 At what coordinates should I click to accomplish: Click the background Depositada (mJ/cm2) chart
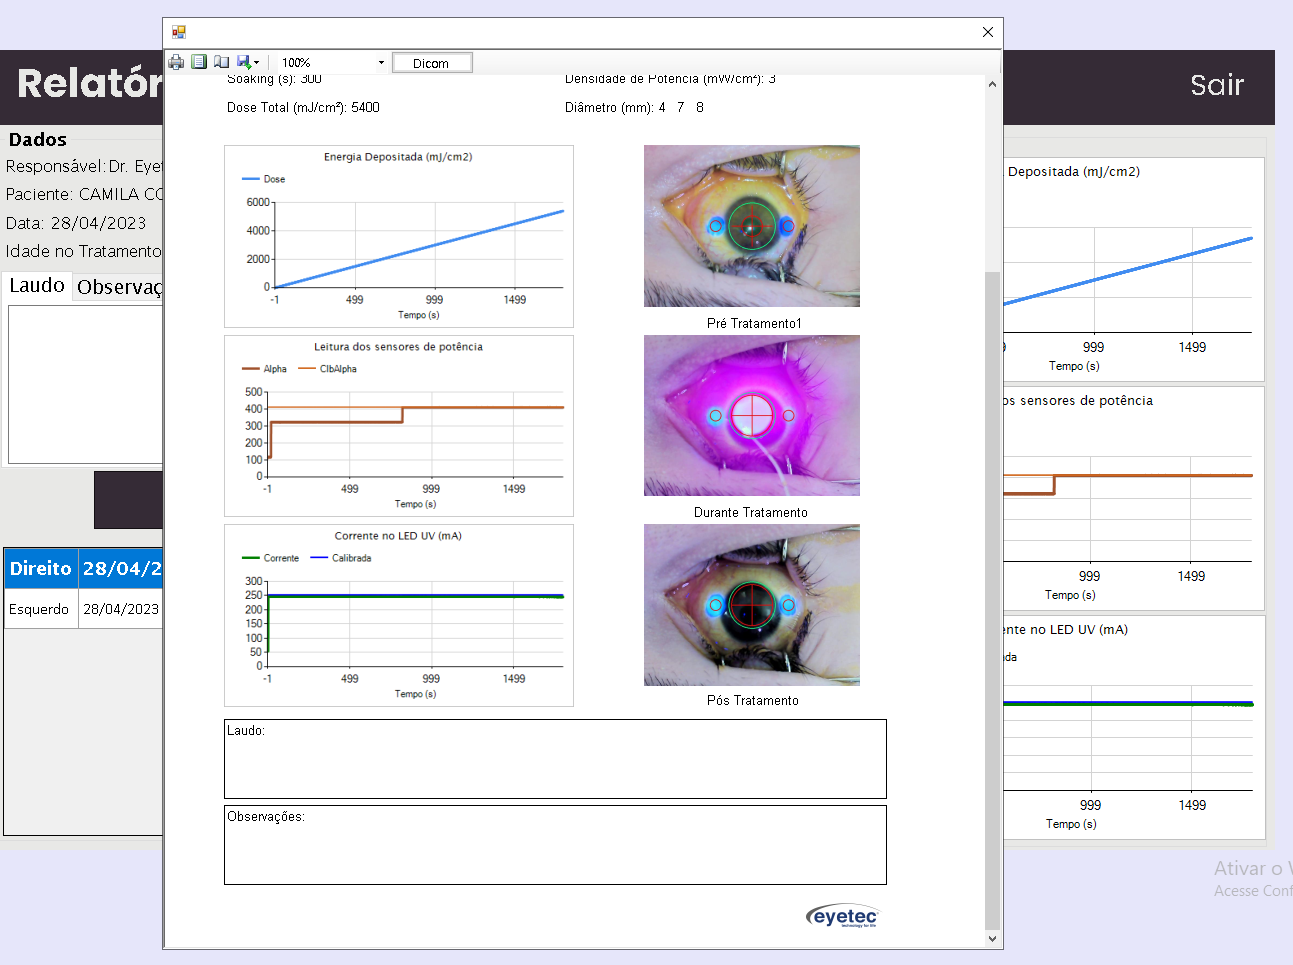click(x=1133, y=269)
